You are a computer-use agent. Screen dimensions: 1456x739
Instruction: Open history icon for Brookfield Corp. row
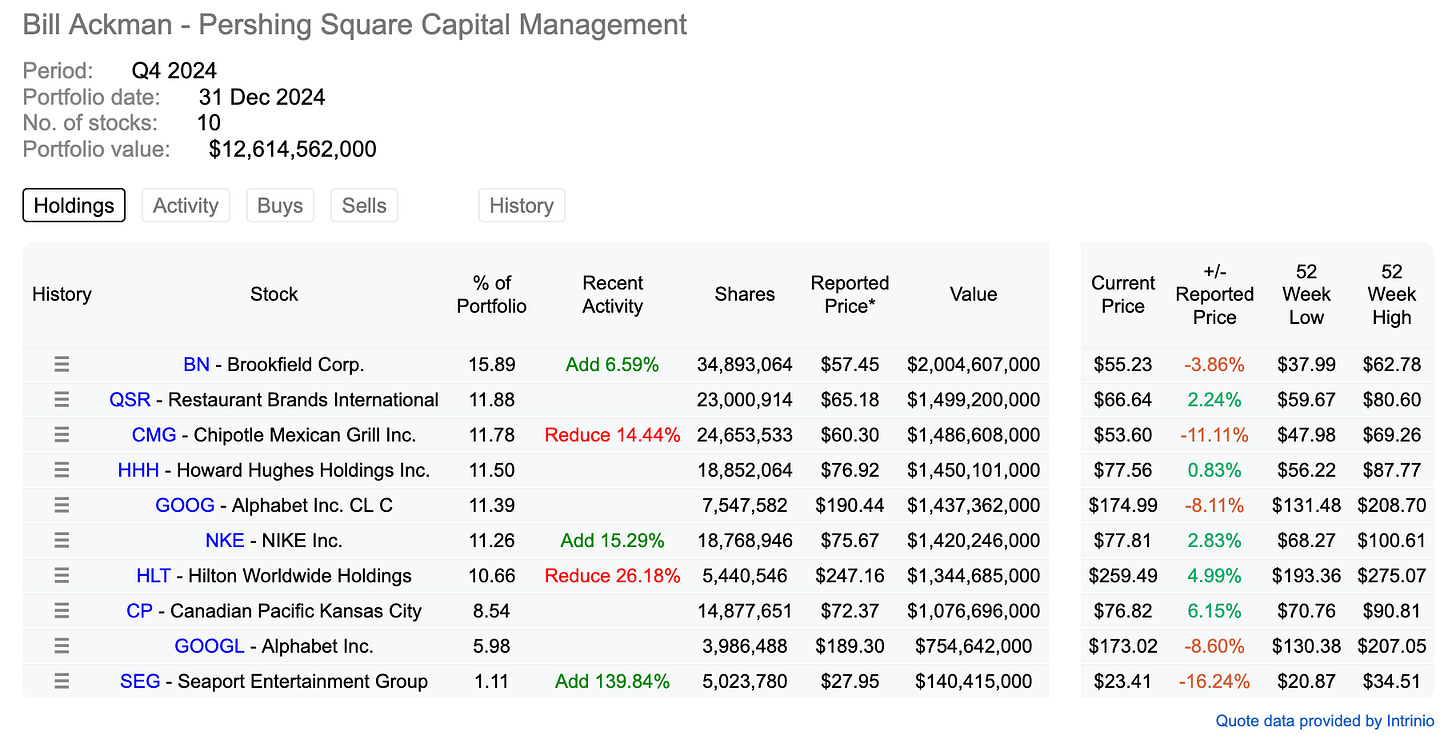(x=61, y=364)
